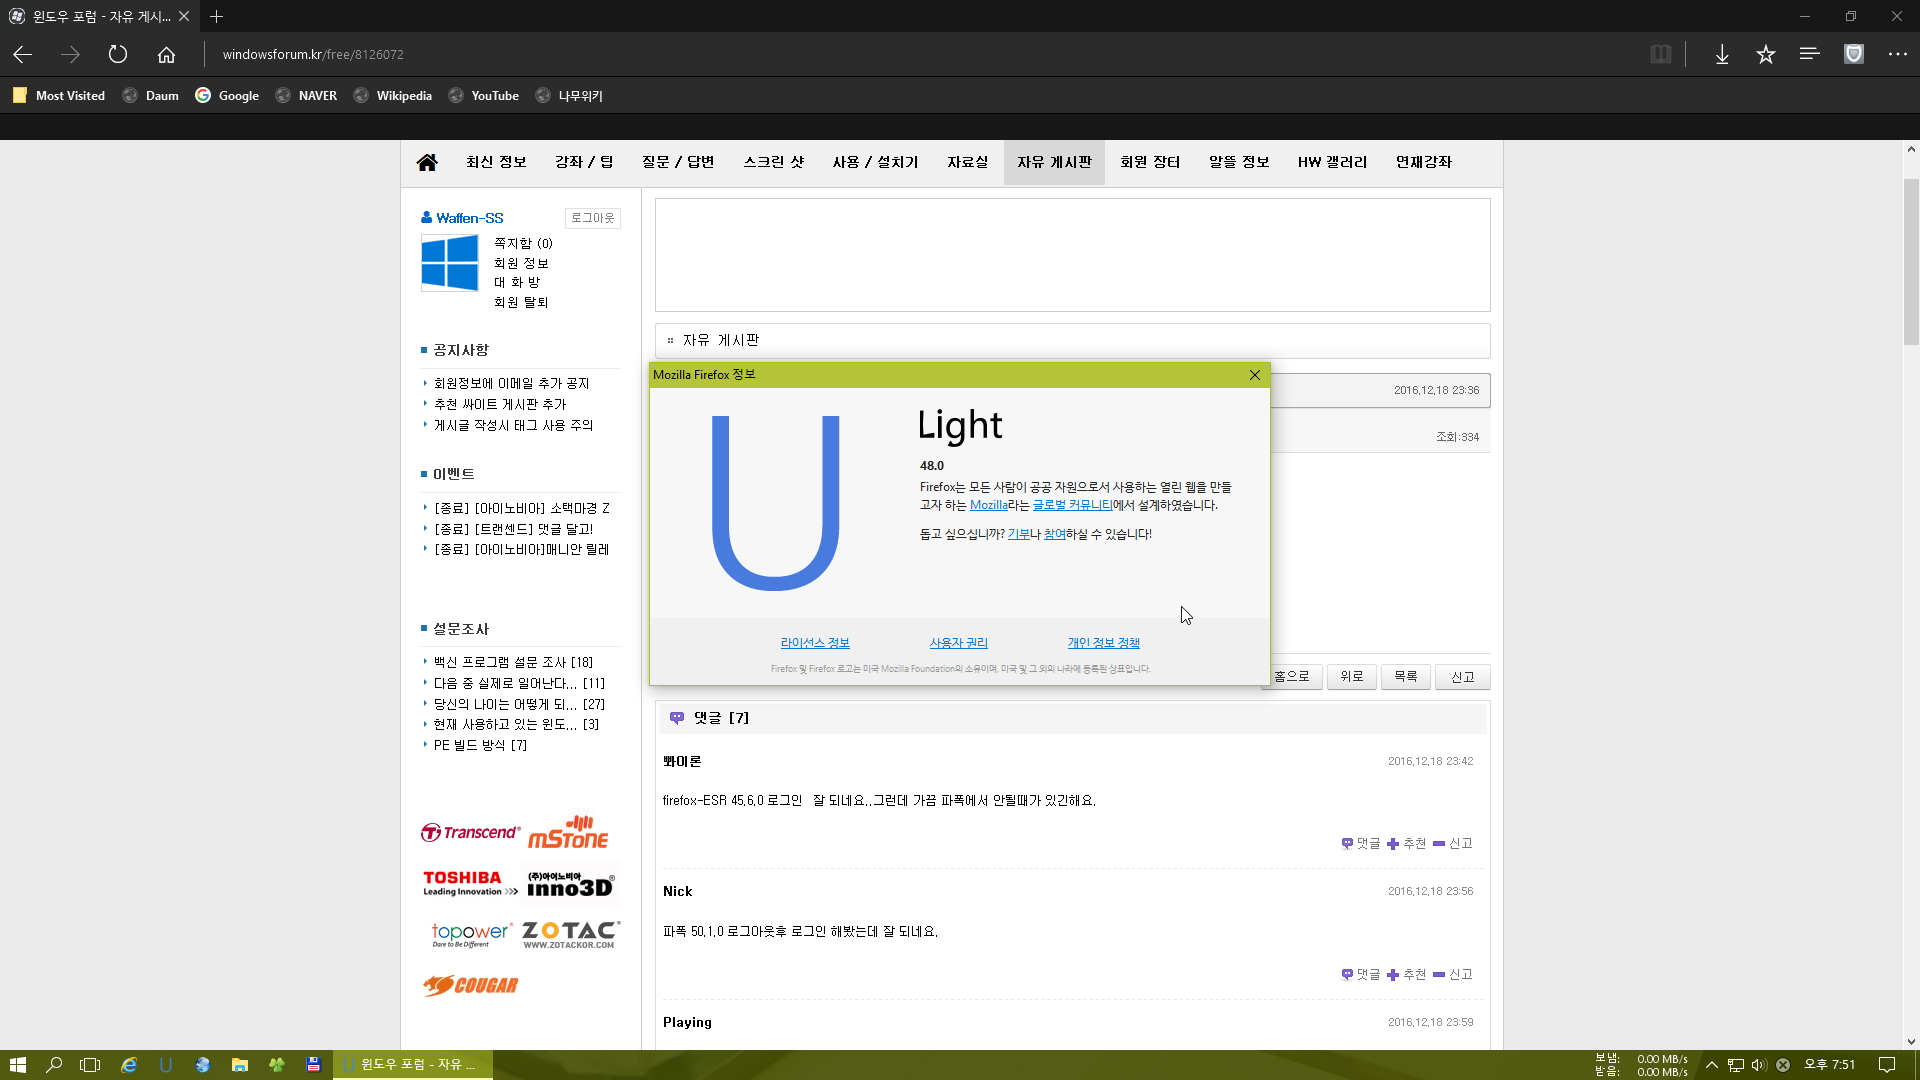Click the refresh/reload page icon
The width and height of the screenshot is (1920, 1080).
[x=117, y=54]
